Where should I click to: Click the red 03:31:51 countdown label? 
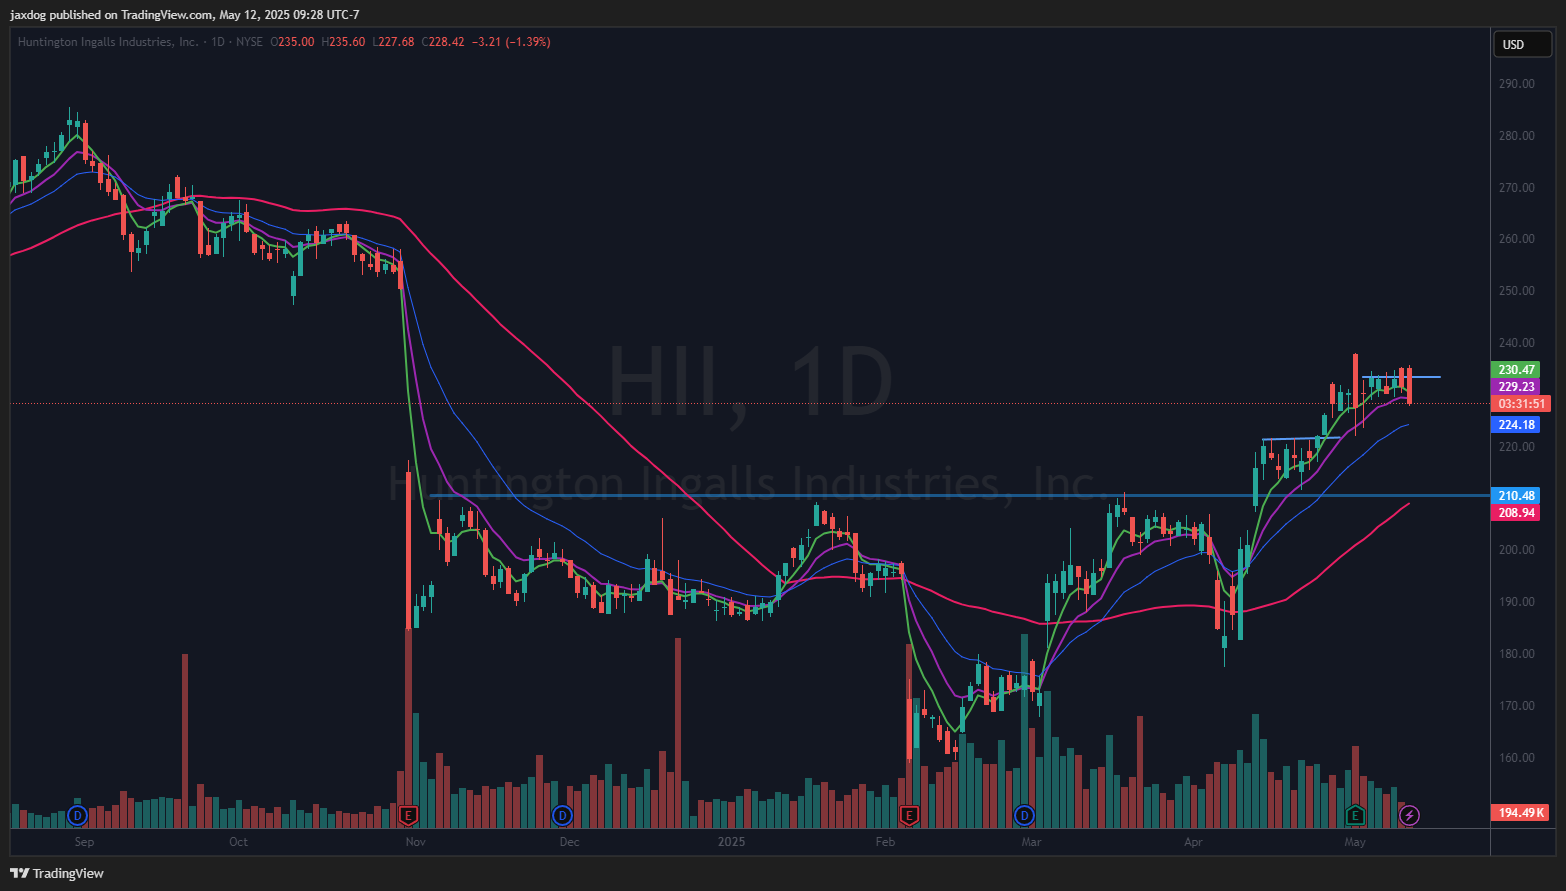coord(1520,404)
